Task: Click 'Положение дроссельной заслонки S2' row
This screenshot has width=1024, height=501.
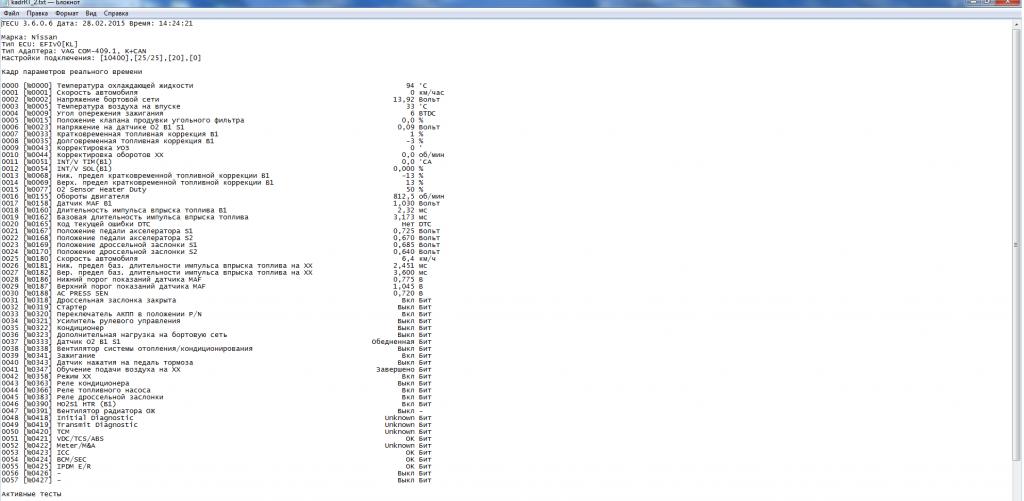Action: pos(223,251)
